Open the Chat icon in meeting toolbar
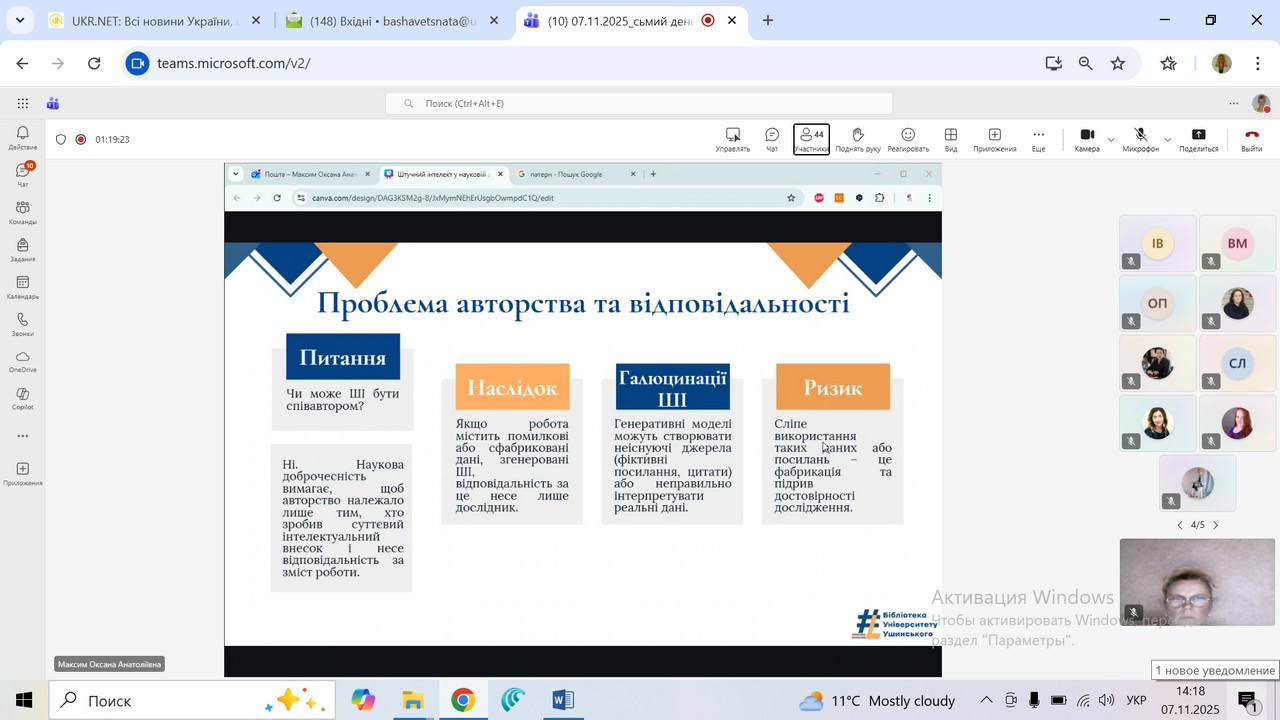This screenshot has height=720, width=1280. click(771, 139)
